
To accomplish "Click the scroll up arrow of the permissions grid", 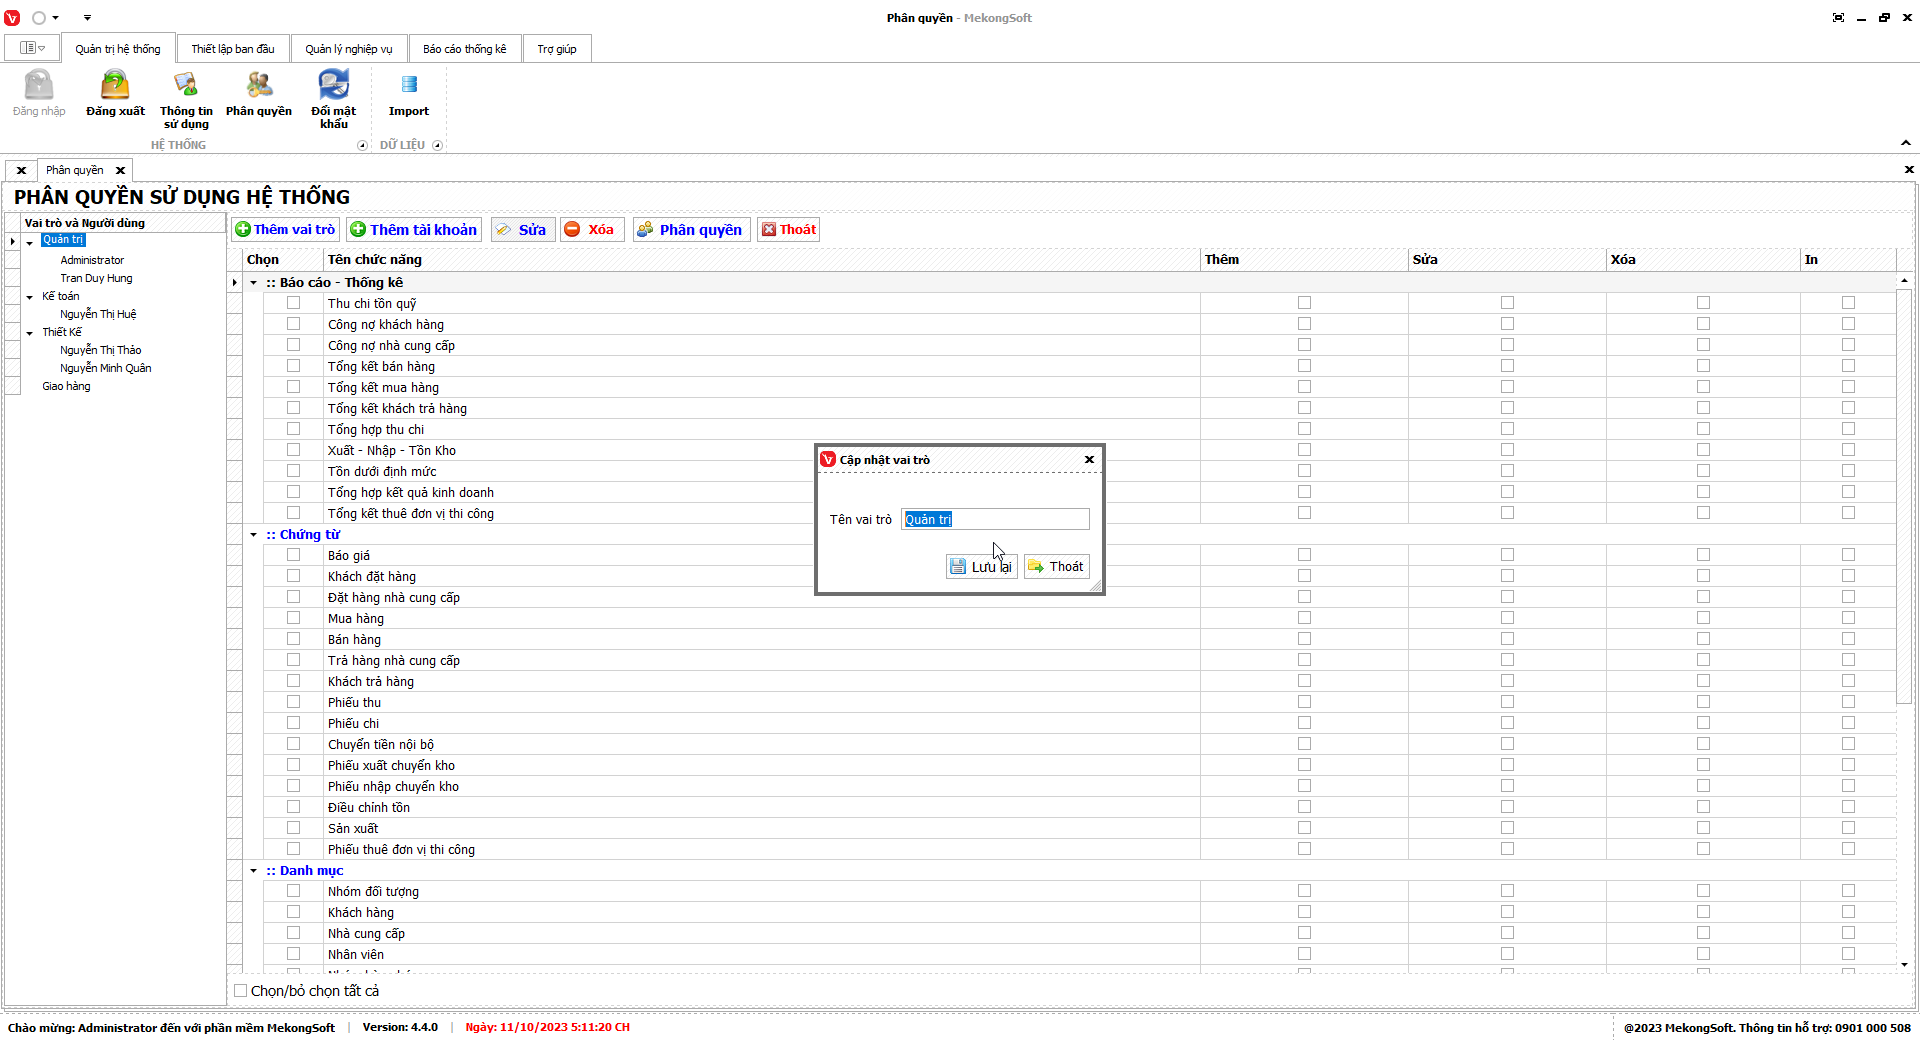I will [1904, 281].
